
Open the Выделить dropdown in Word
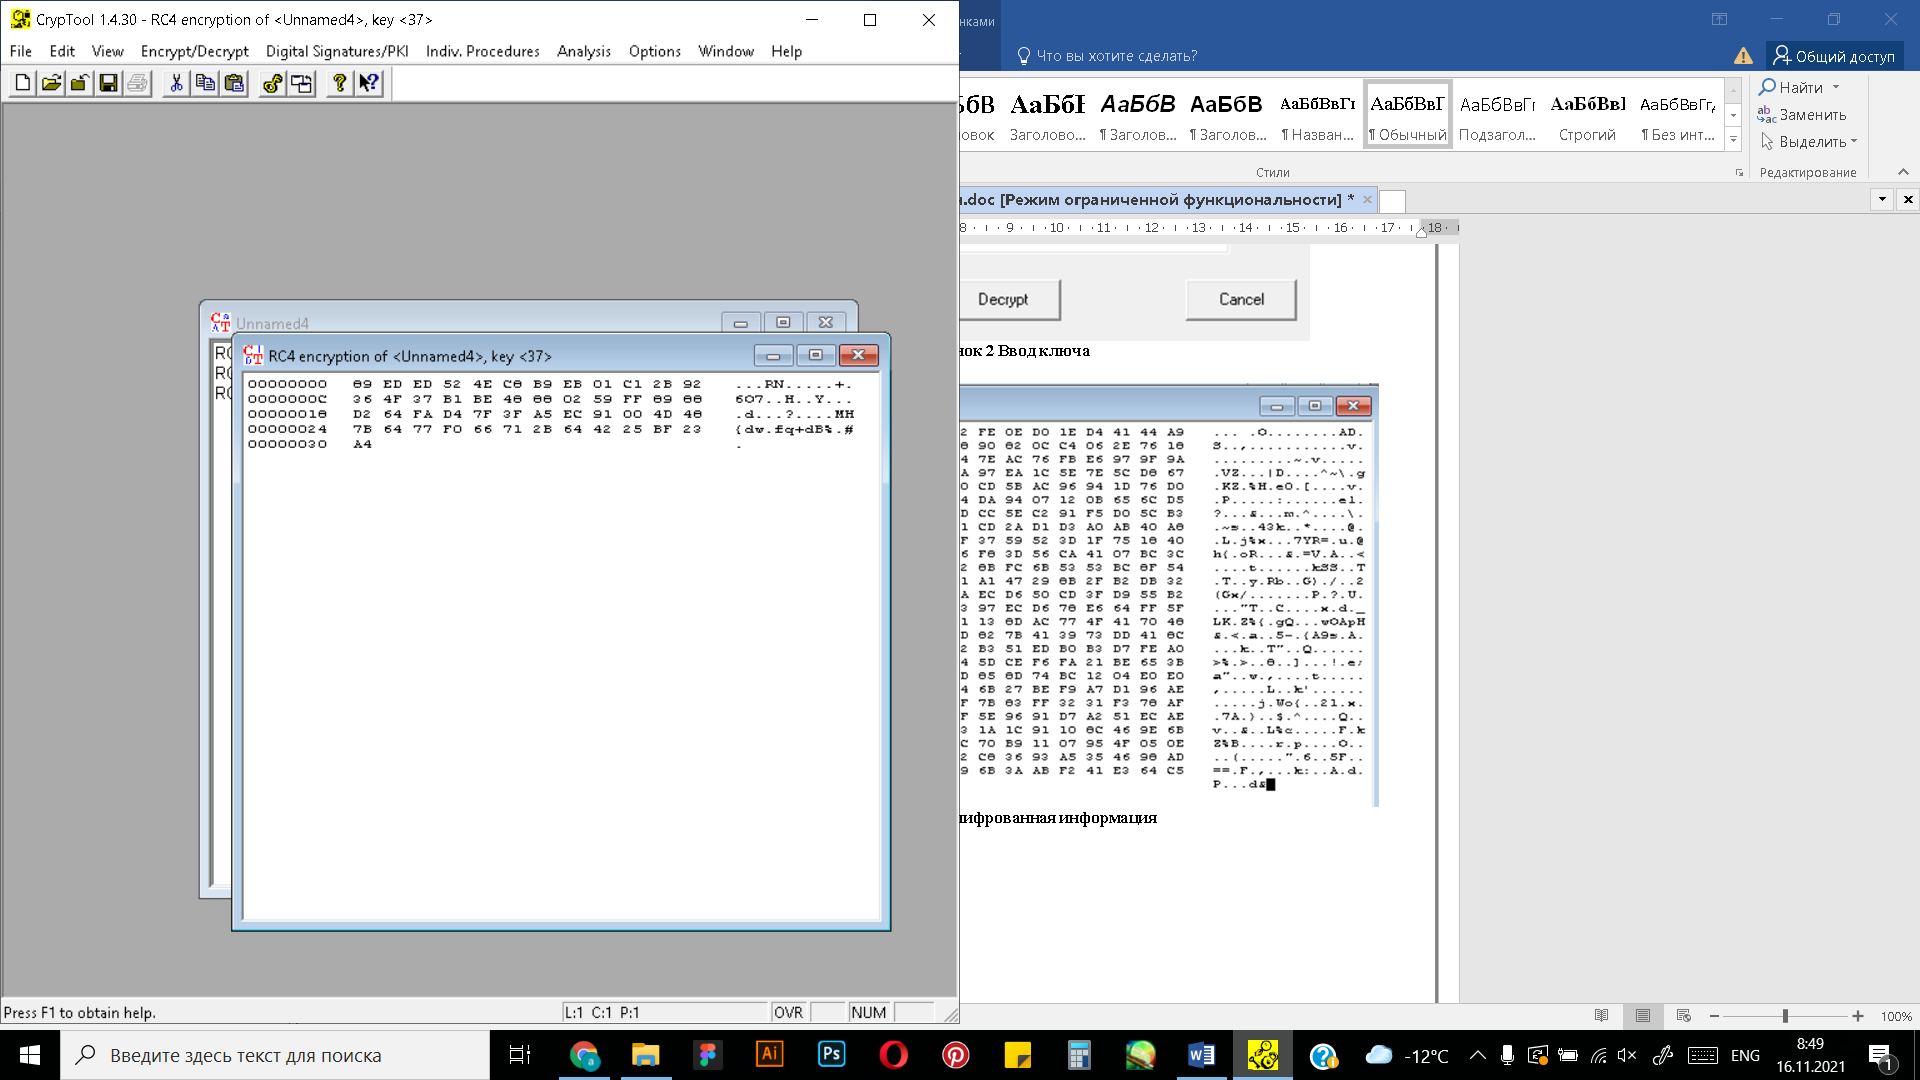[1808, 142]
